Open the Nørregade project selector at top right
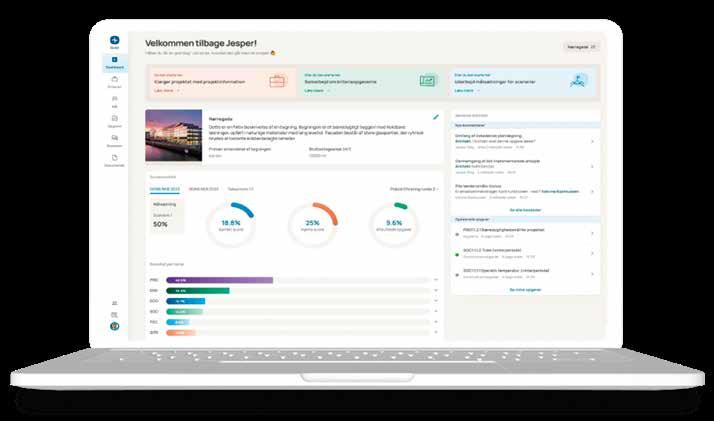Viewport: 714px width, 421px height. click(x=581, y=47)
